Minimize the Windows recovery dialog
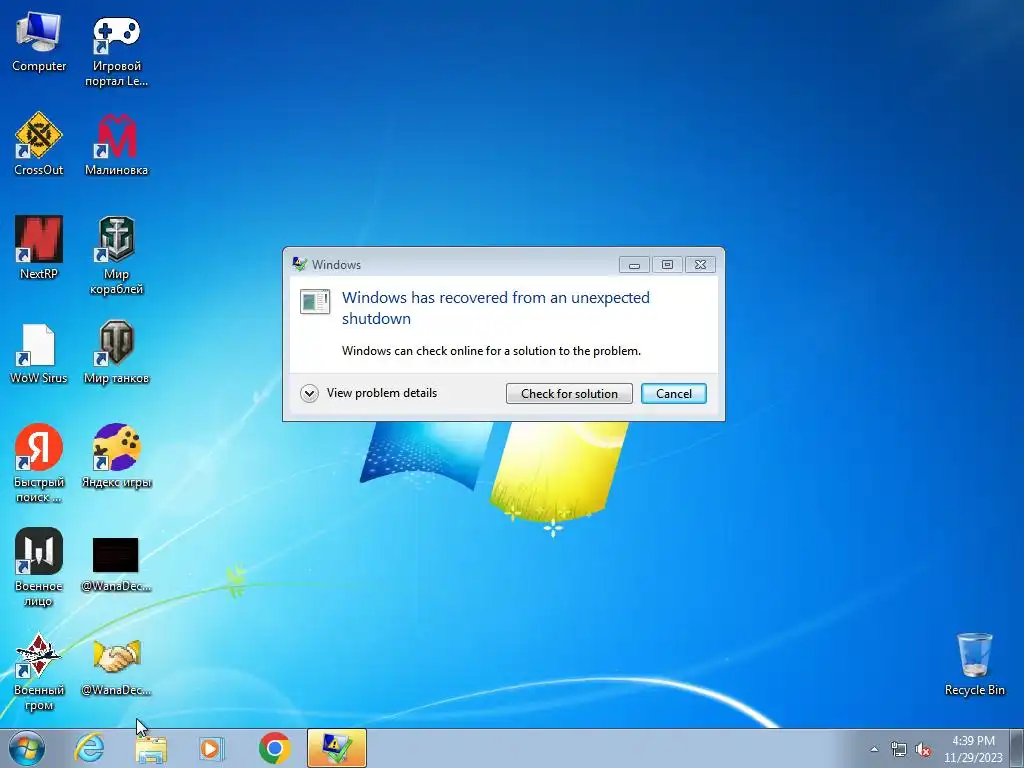The width and height of the screenshot is (1024, 768). 634,264
